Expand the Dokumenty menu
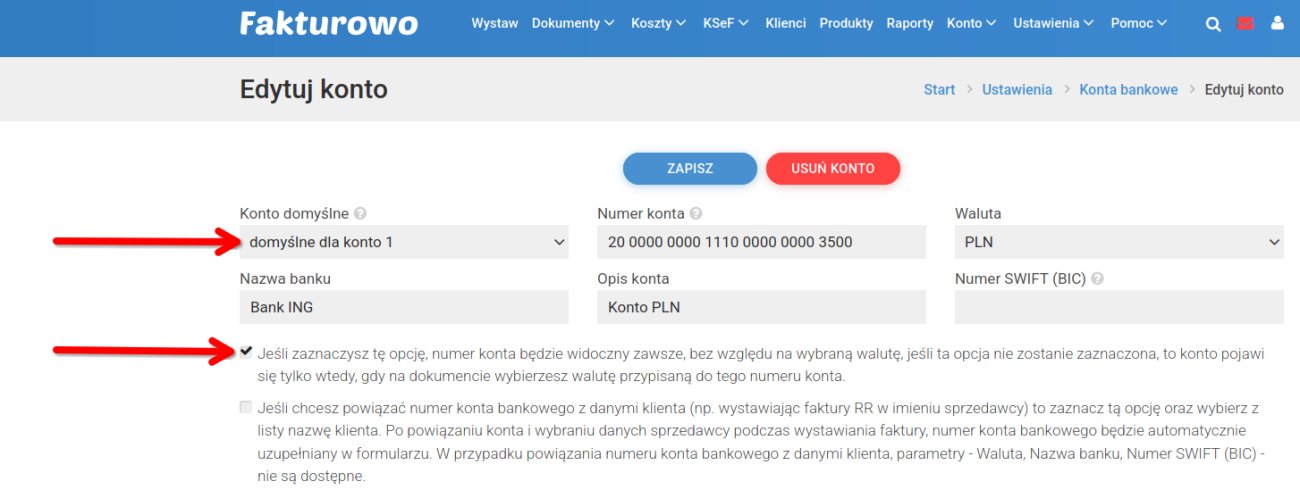The image size is (1300, 498). [573, 23]
